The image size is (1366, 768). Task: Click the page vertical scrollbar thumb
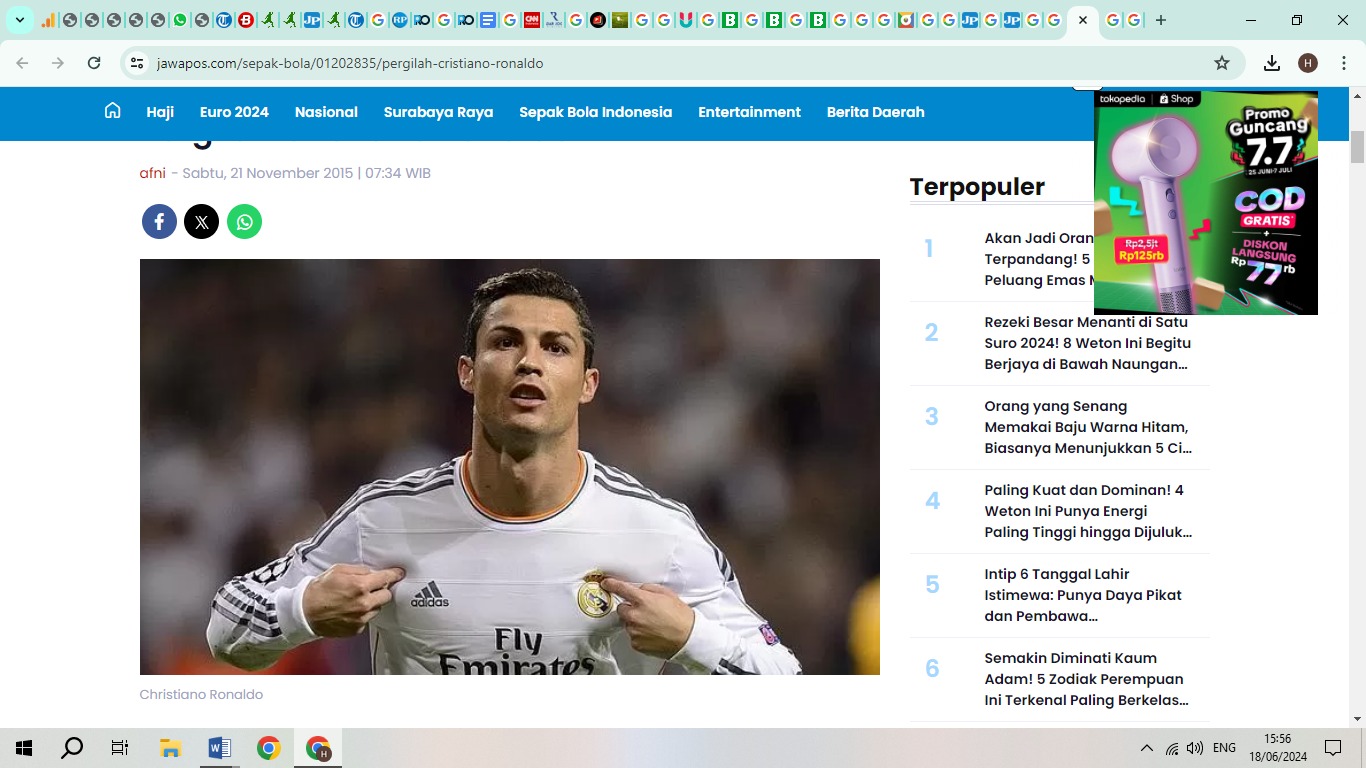click(1357, 147)
